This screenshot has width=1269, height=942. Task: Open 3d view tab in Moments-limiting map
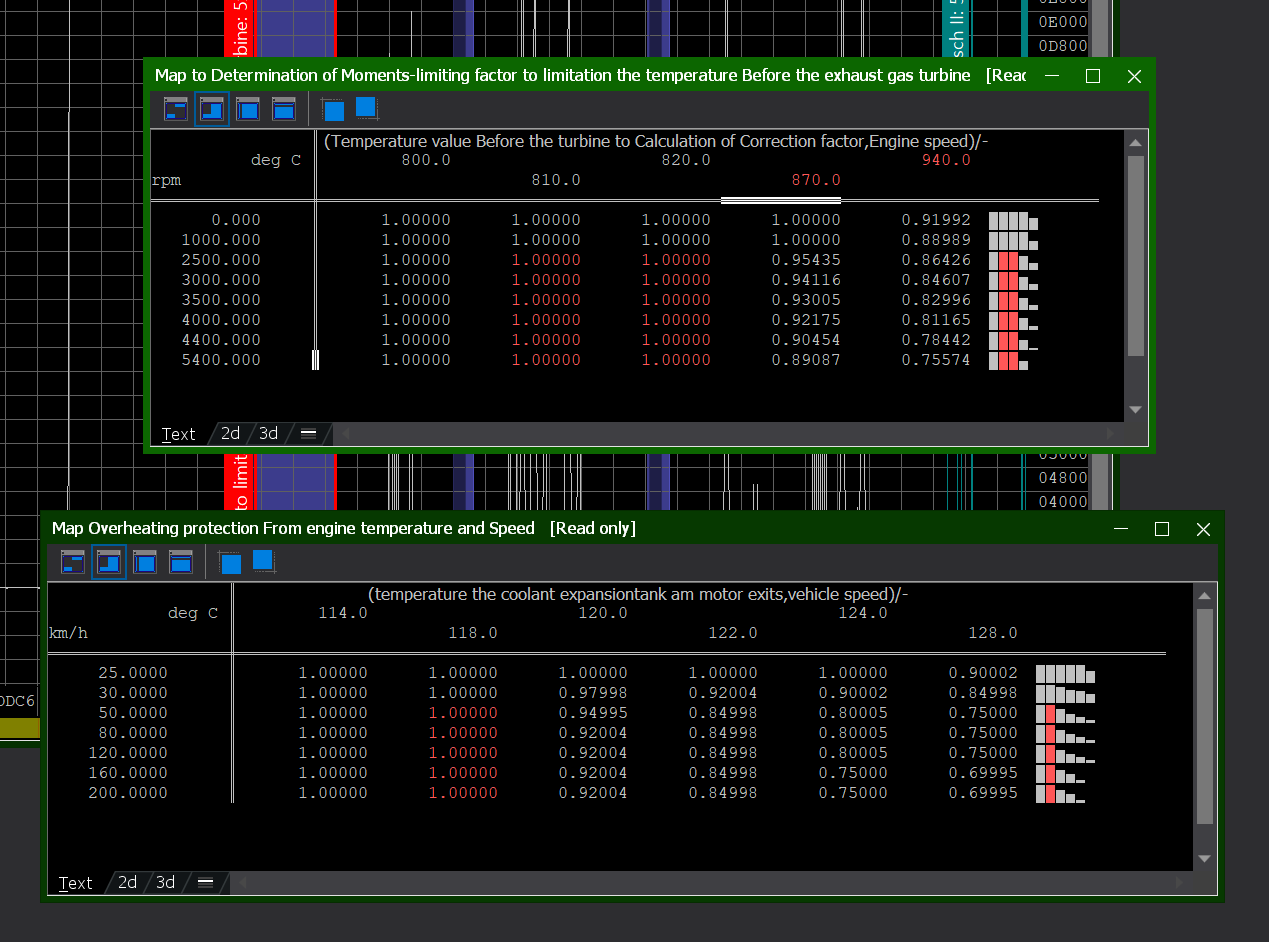tap(268, 433)
